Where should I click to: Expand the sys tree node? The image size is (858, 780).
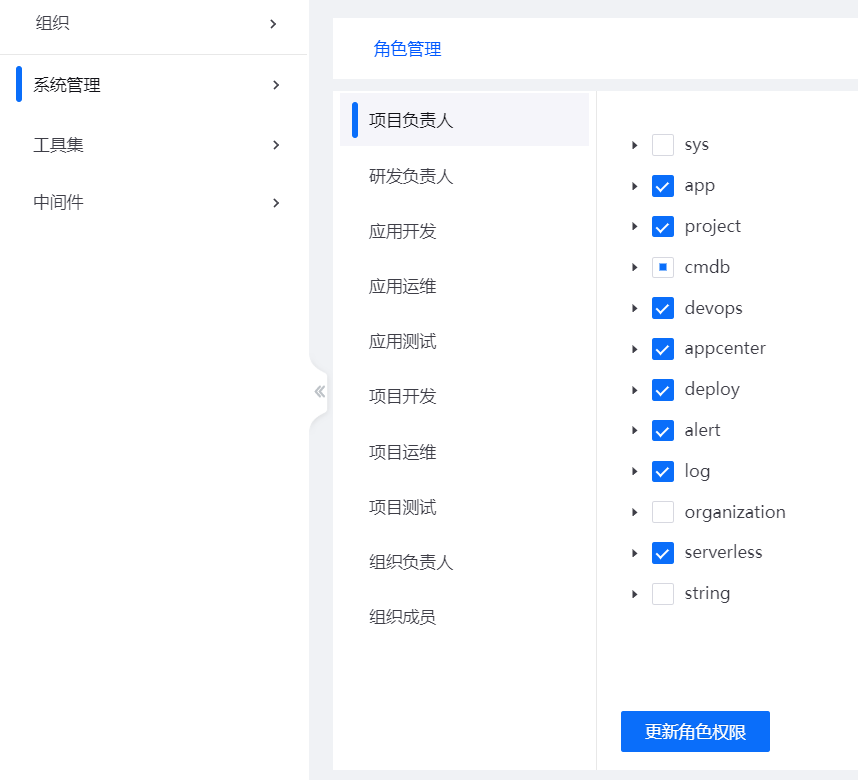[x=635, y=146]
